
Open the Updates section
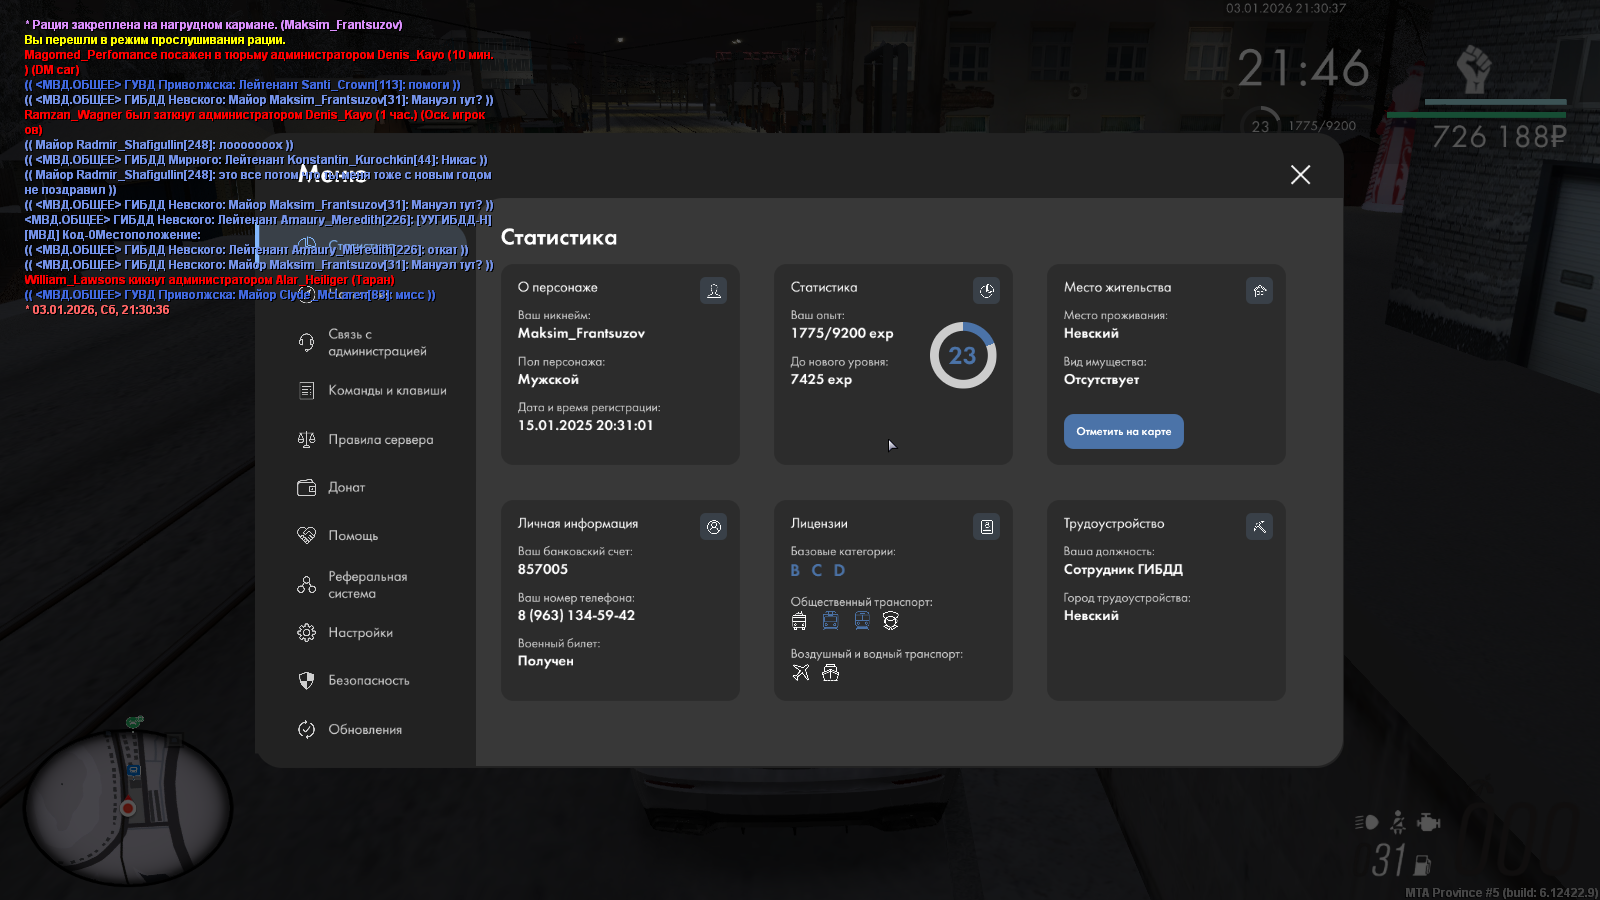(364, 730)
